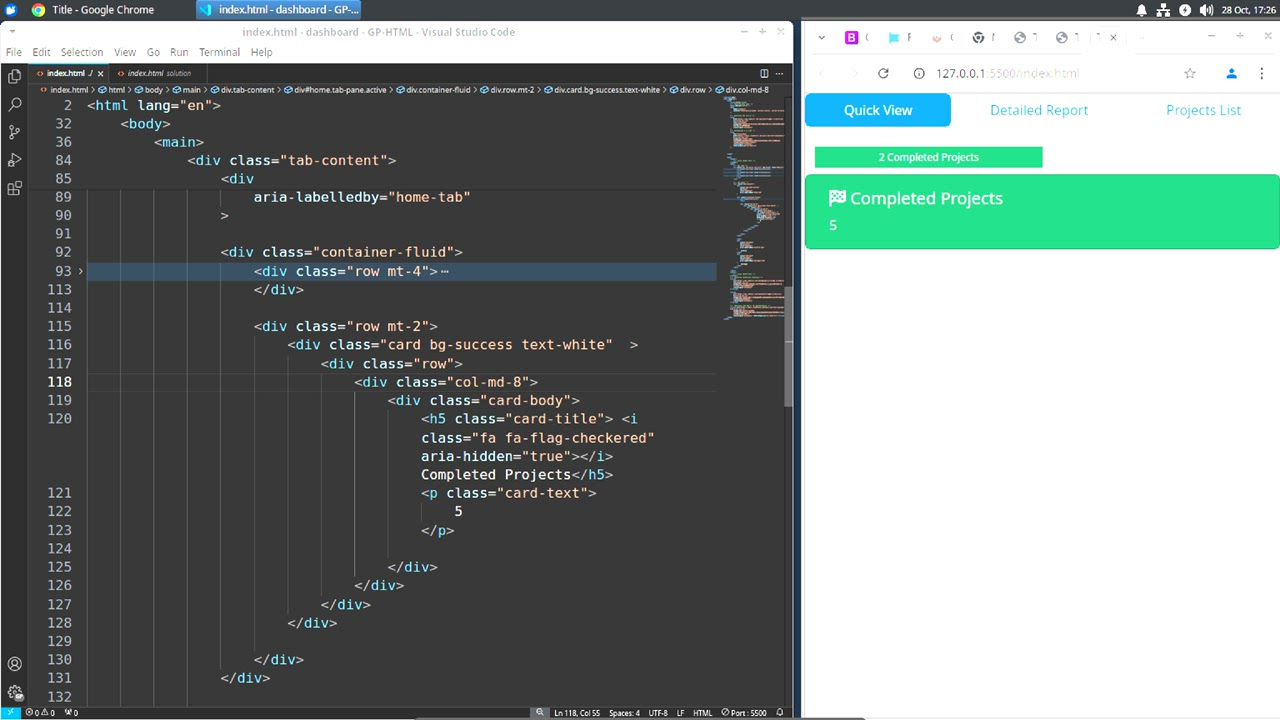This screenshot has height=720, width=1280.
Task: Click the zoom magnifier in status bar
Action: coord(540,713)
